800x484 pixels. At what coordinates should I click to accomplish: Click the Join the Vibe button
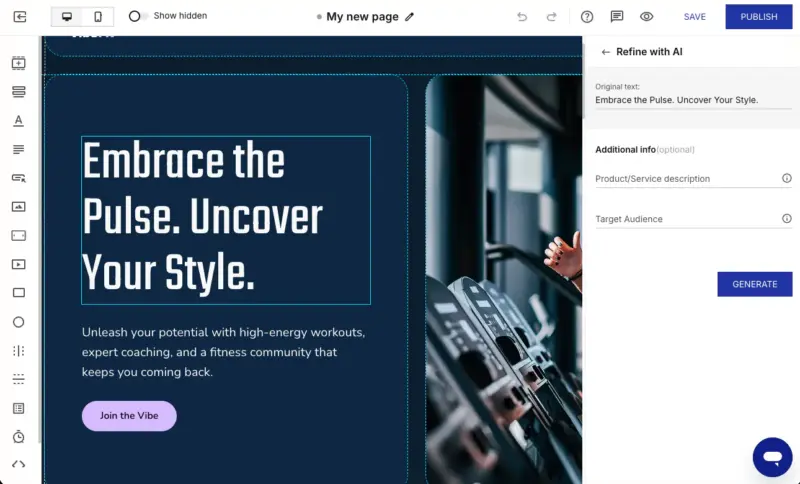tap(129, 416)
